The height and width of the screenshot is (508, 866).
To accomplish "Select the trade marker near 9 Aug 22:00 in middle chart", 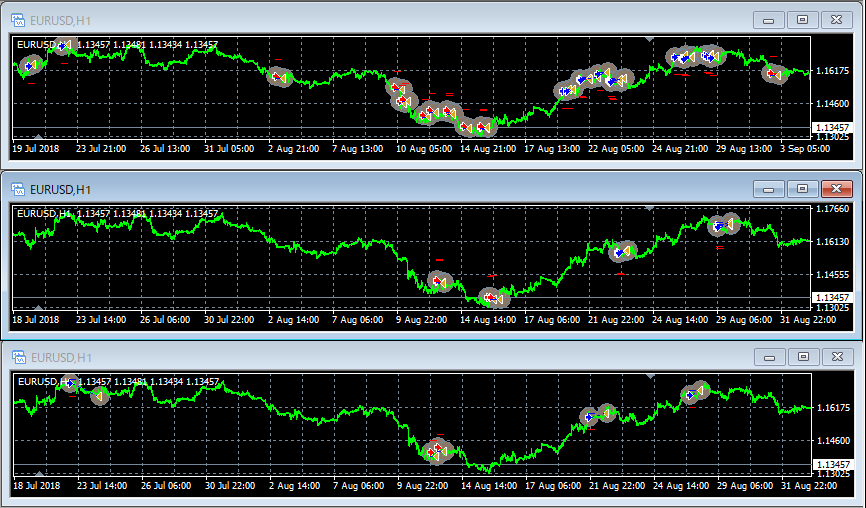I will coord(440,282).
